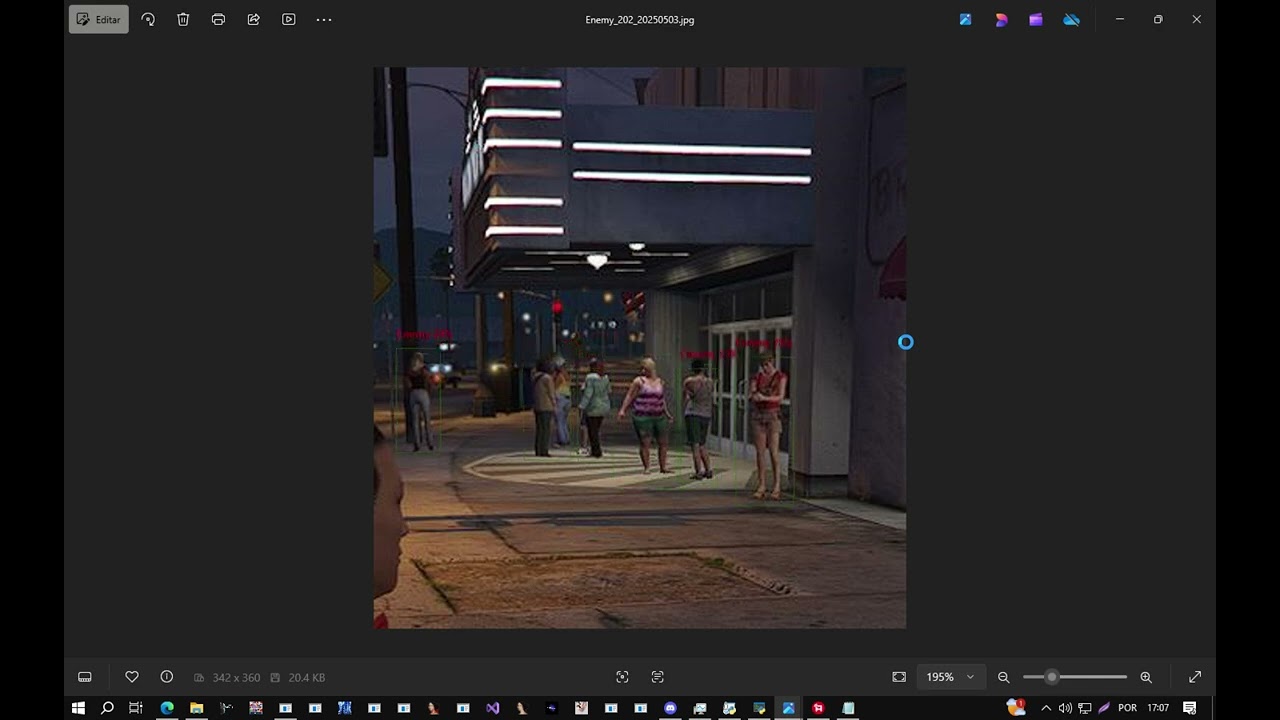
Task: Open taskbar search magnifier
Action: 107,708
